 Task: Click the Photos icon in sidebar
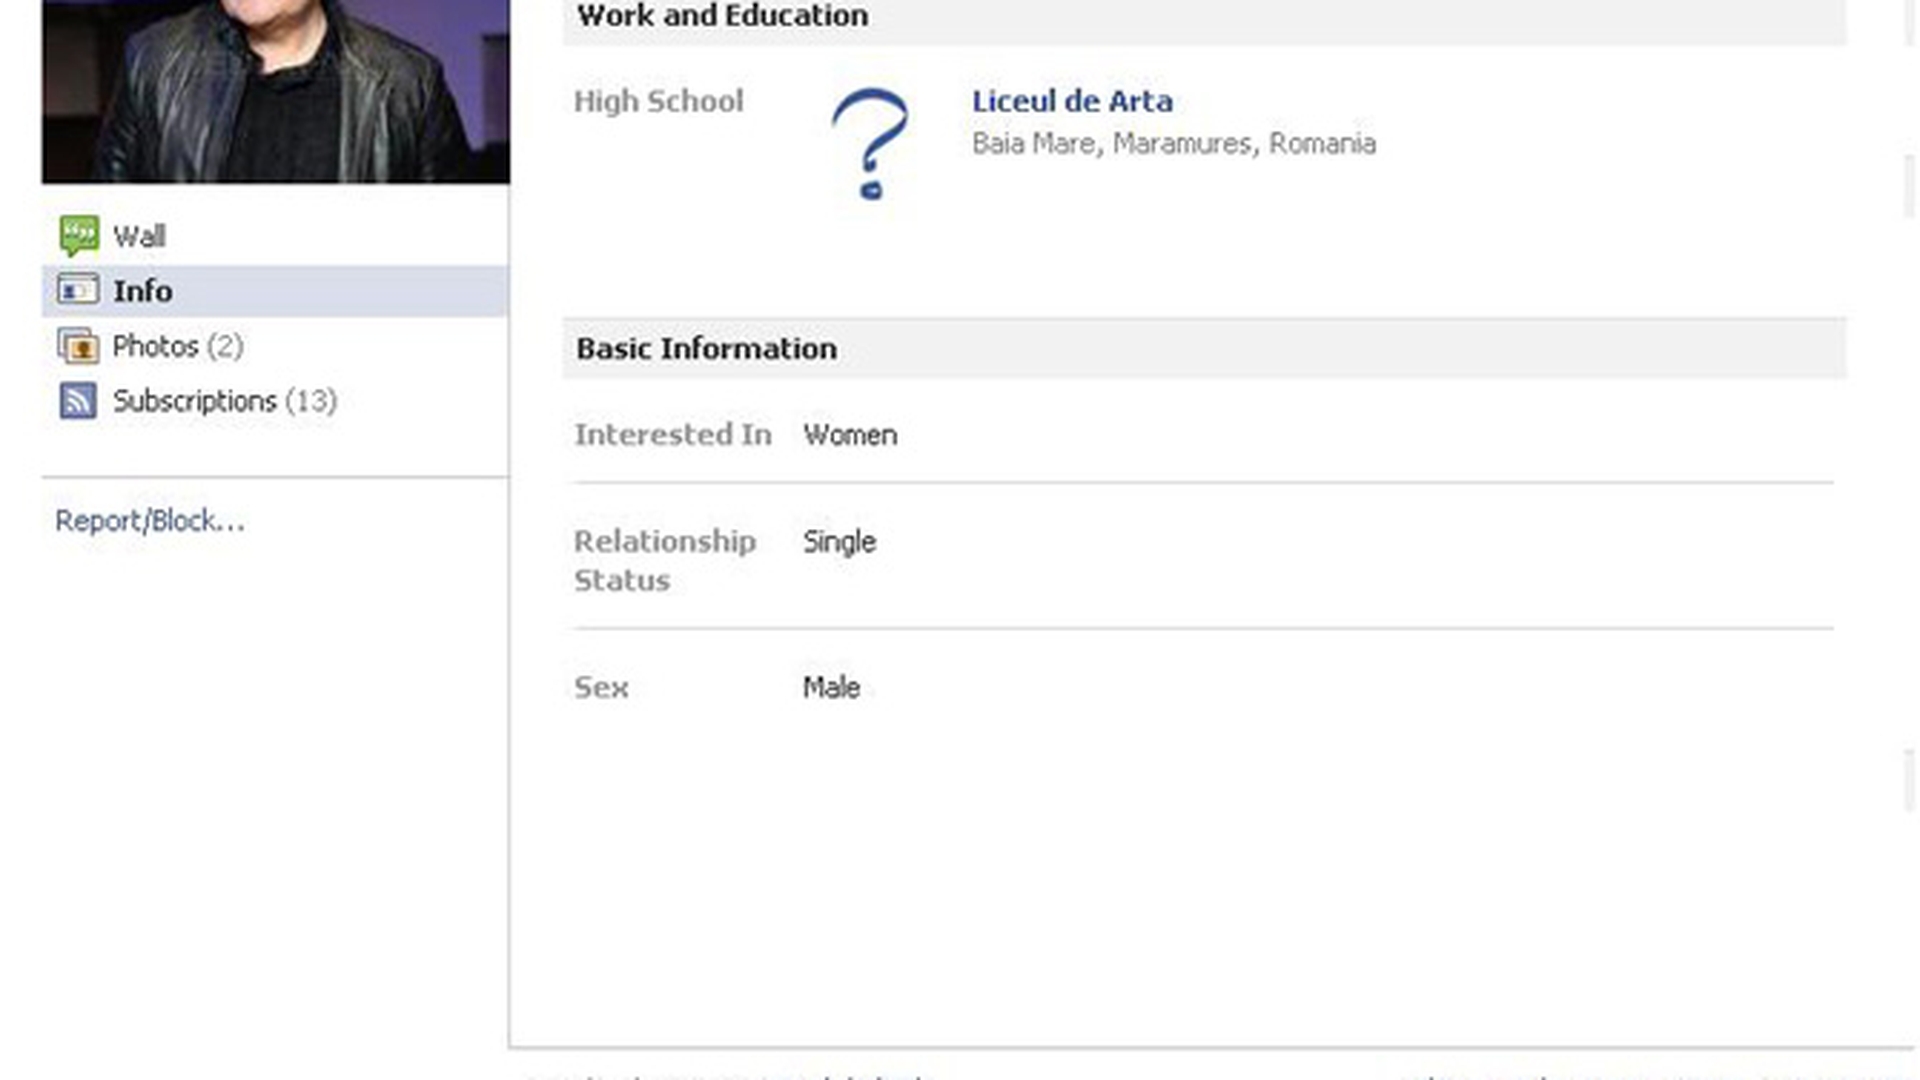click(x=78, y=346)
